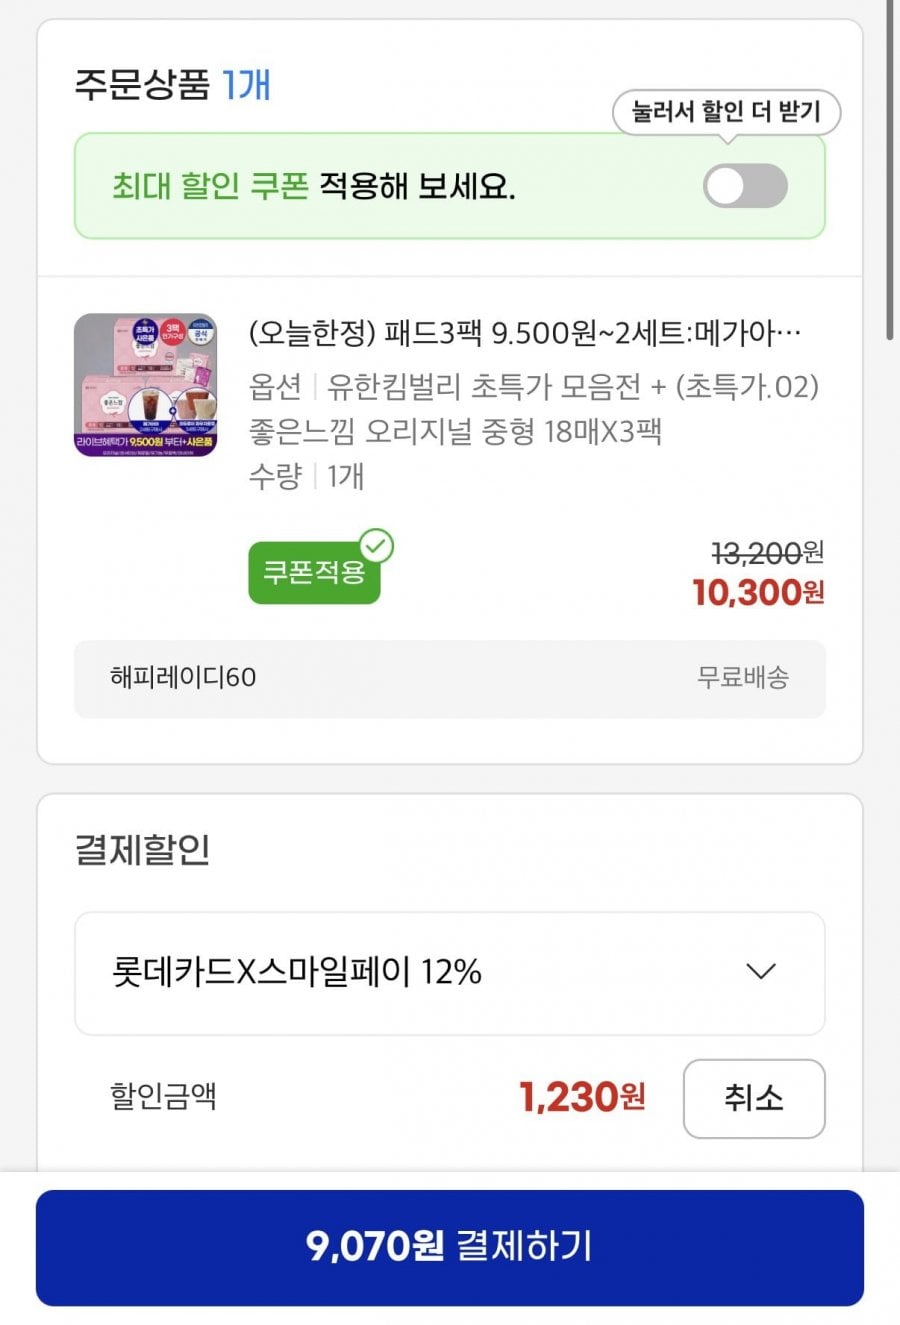The height and width of the screenshot is (1325, 900).
Task: Tap the 해피레이디60 seller name
Action: pyautogui.click(x=183, y=678)
